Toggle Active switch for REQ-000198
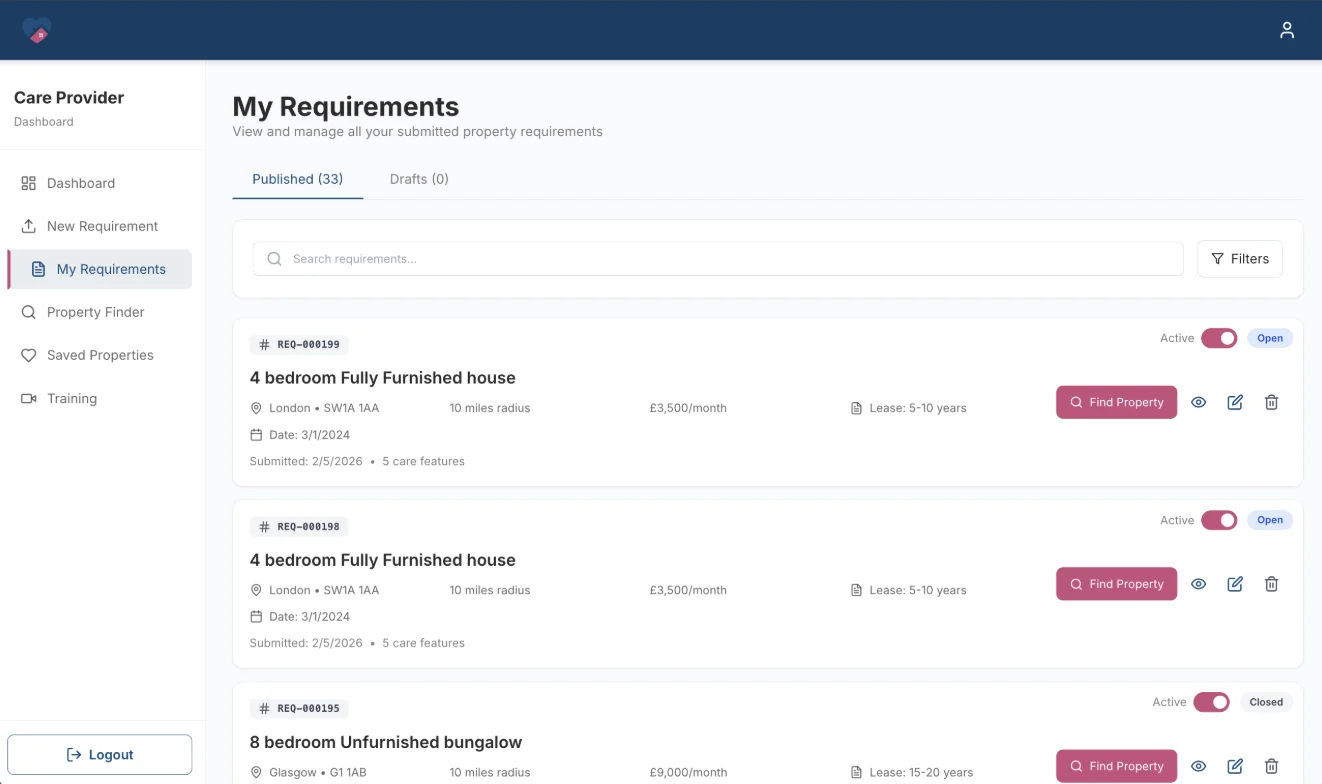 pyautogui.click(x=1219, y=520)
